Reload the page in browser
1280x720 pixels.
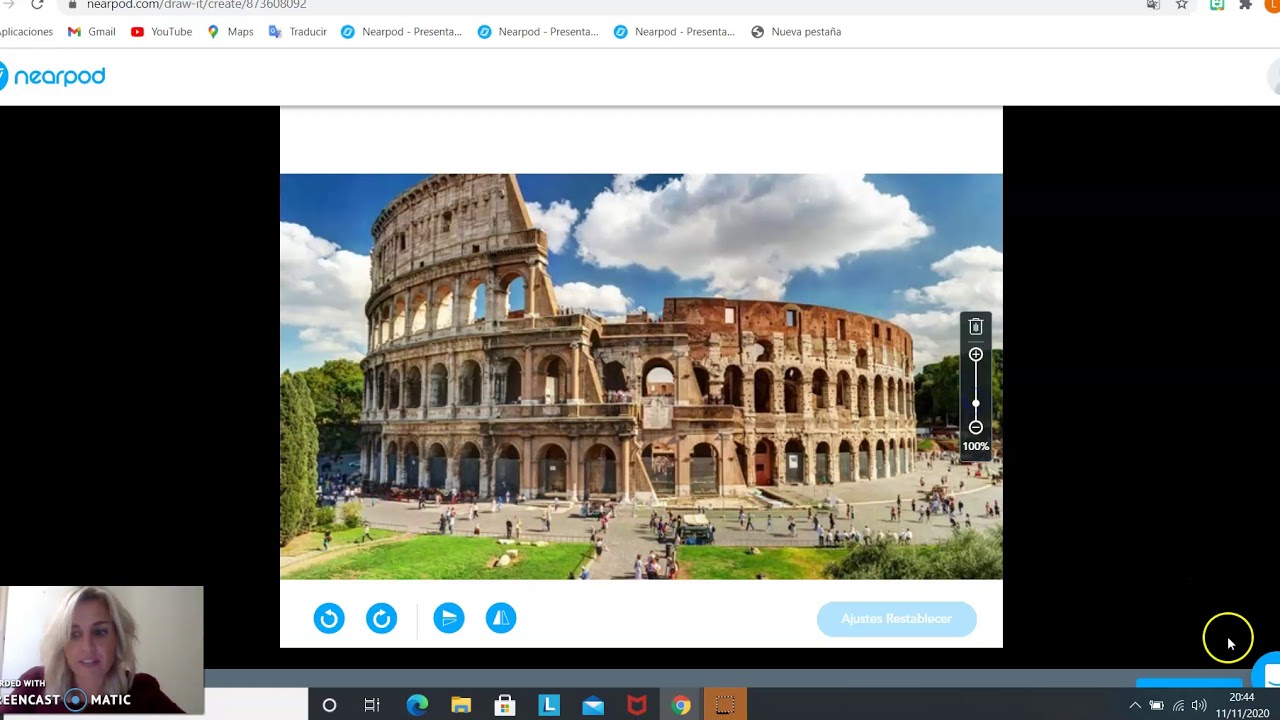click(37, 4)
